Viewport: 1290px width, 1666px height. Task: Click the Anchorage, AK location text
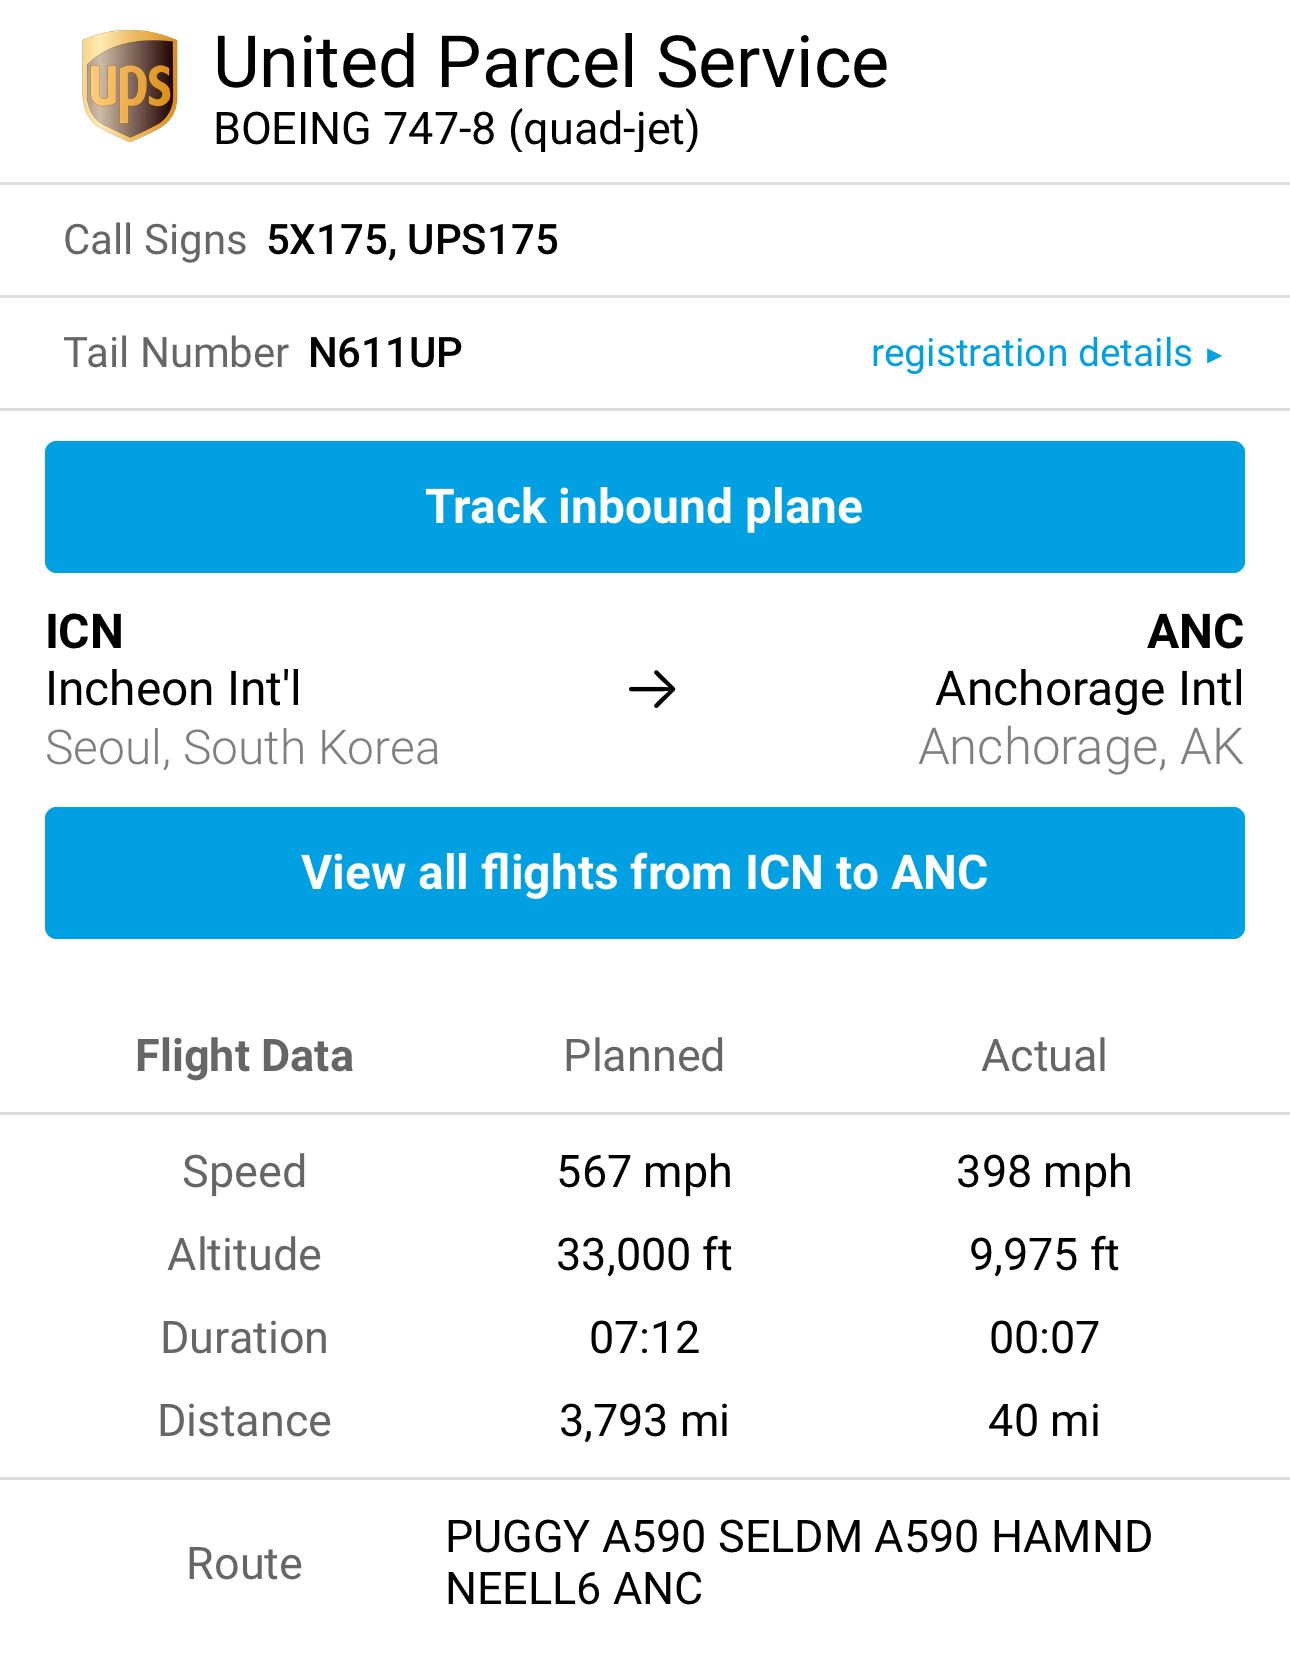pyautogui.click(x=1081, y=748)
